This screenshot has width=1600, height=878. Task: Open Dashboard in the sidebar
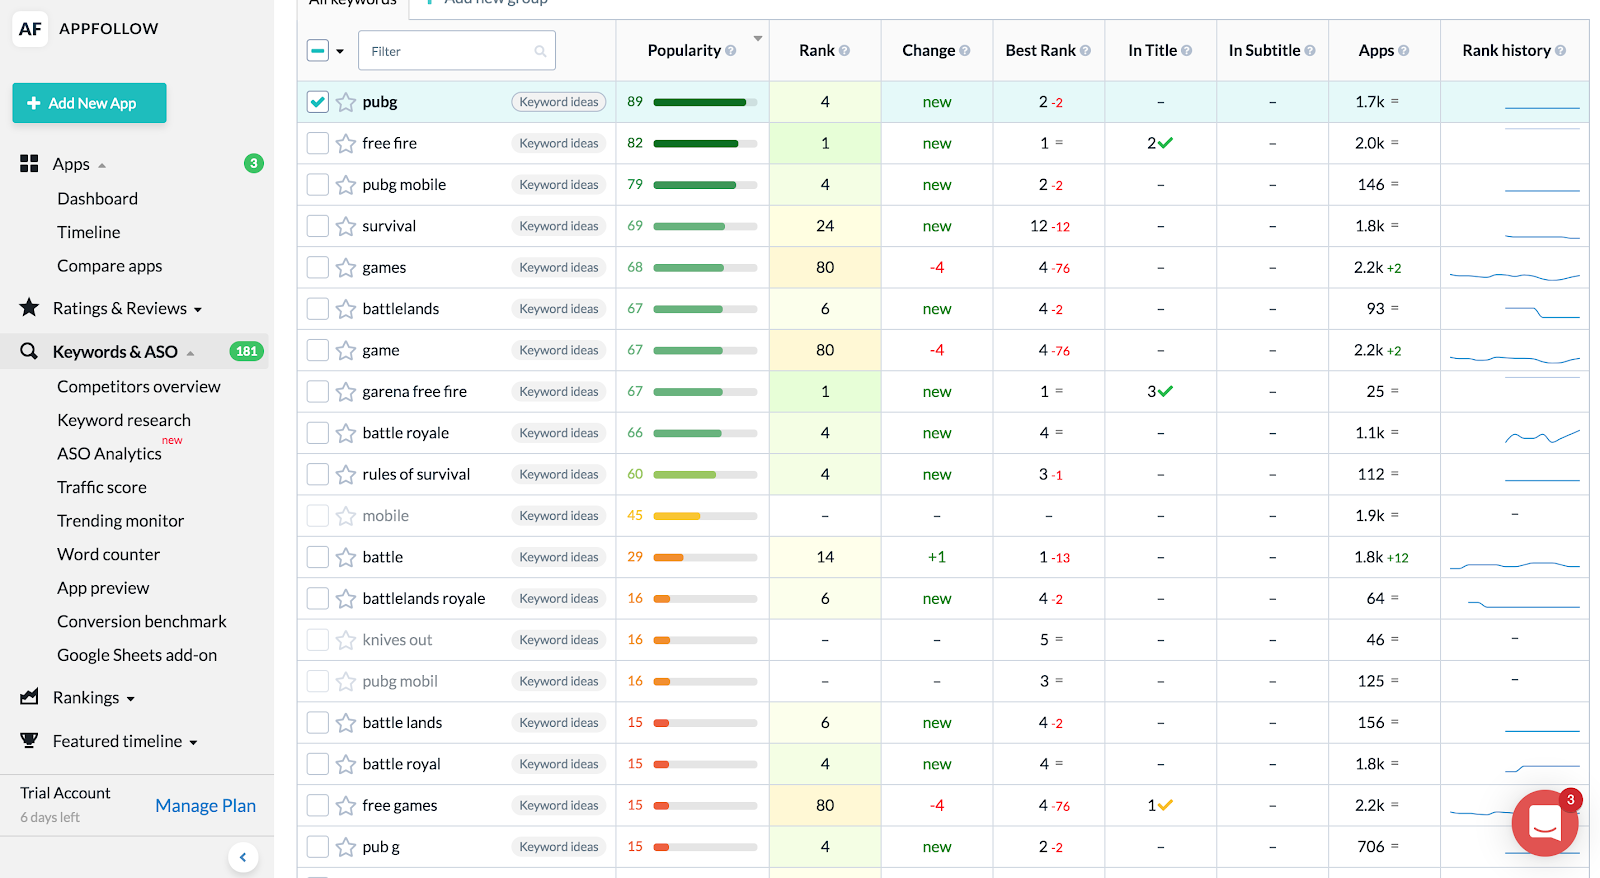(98, 199)
